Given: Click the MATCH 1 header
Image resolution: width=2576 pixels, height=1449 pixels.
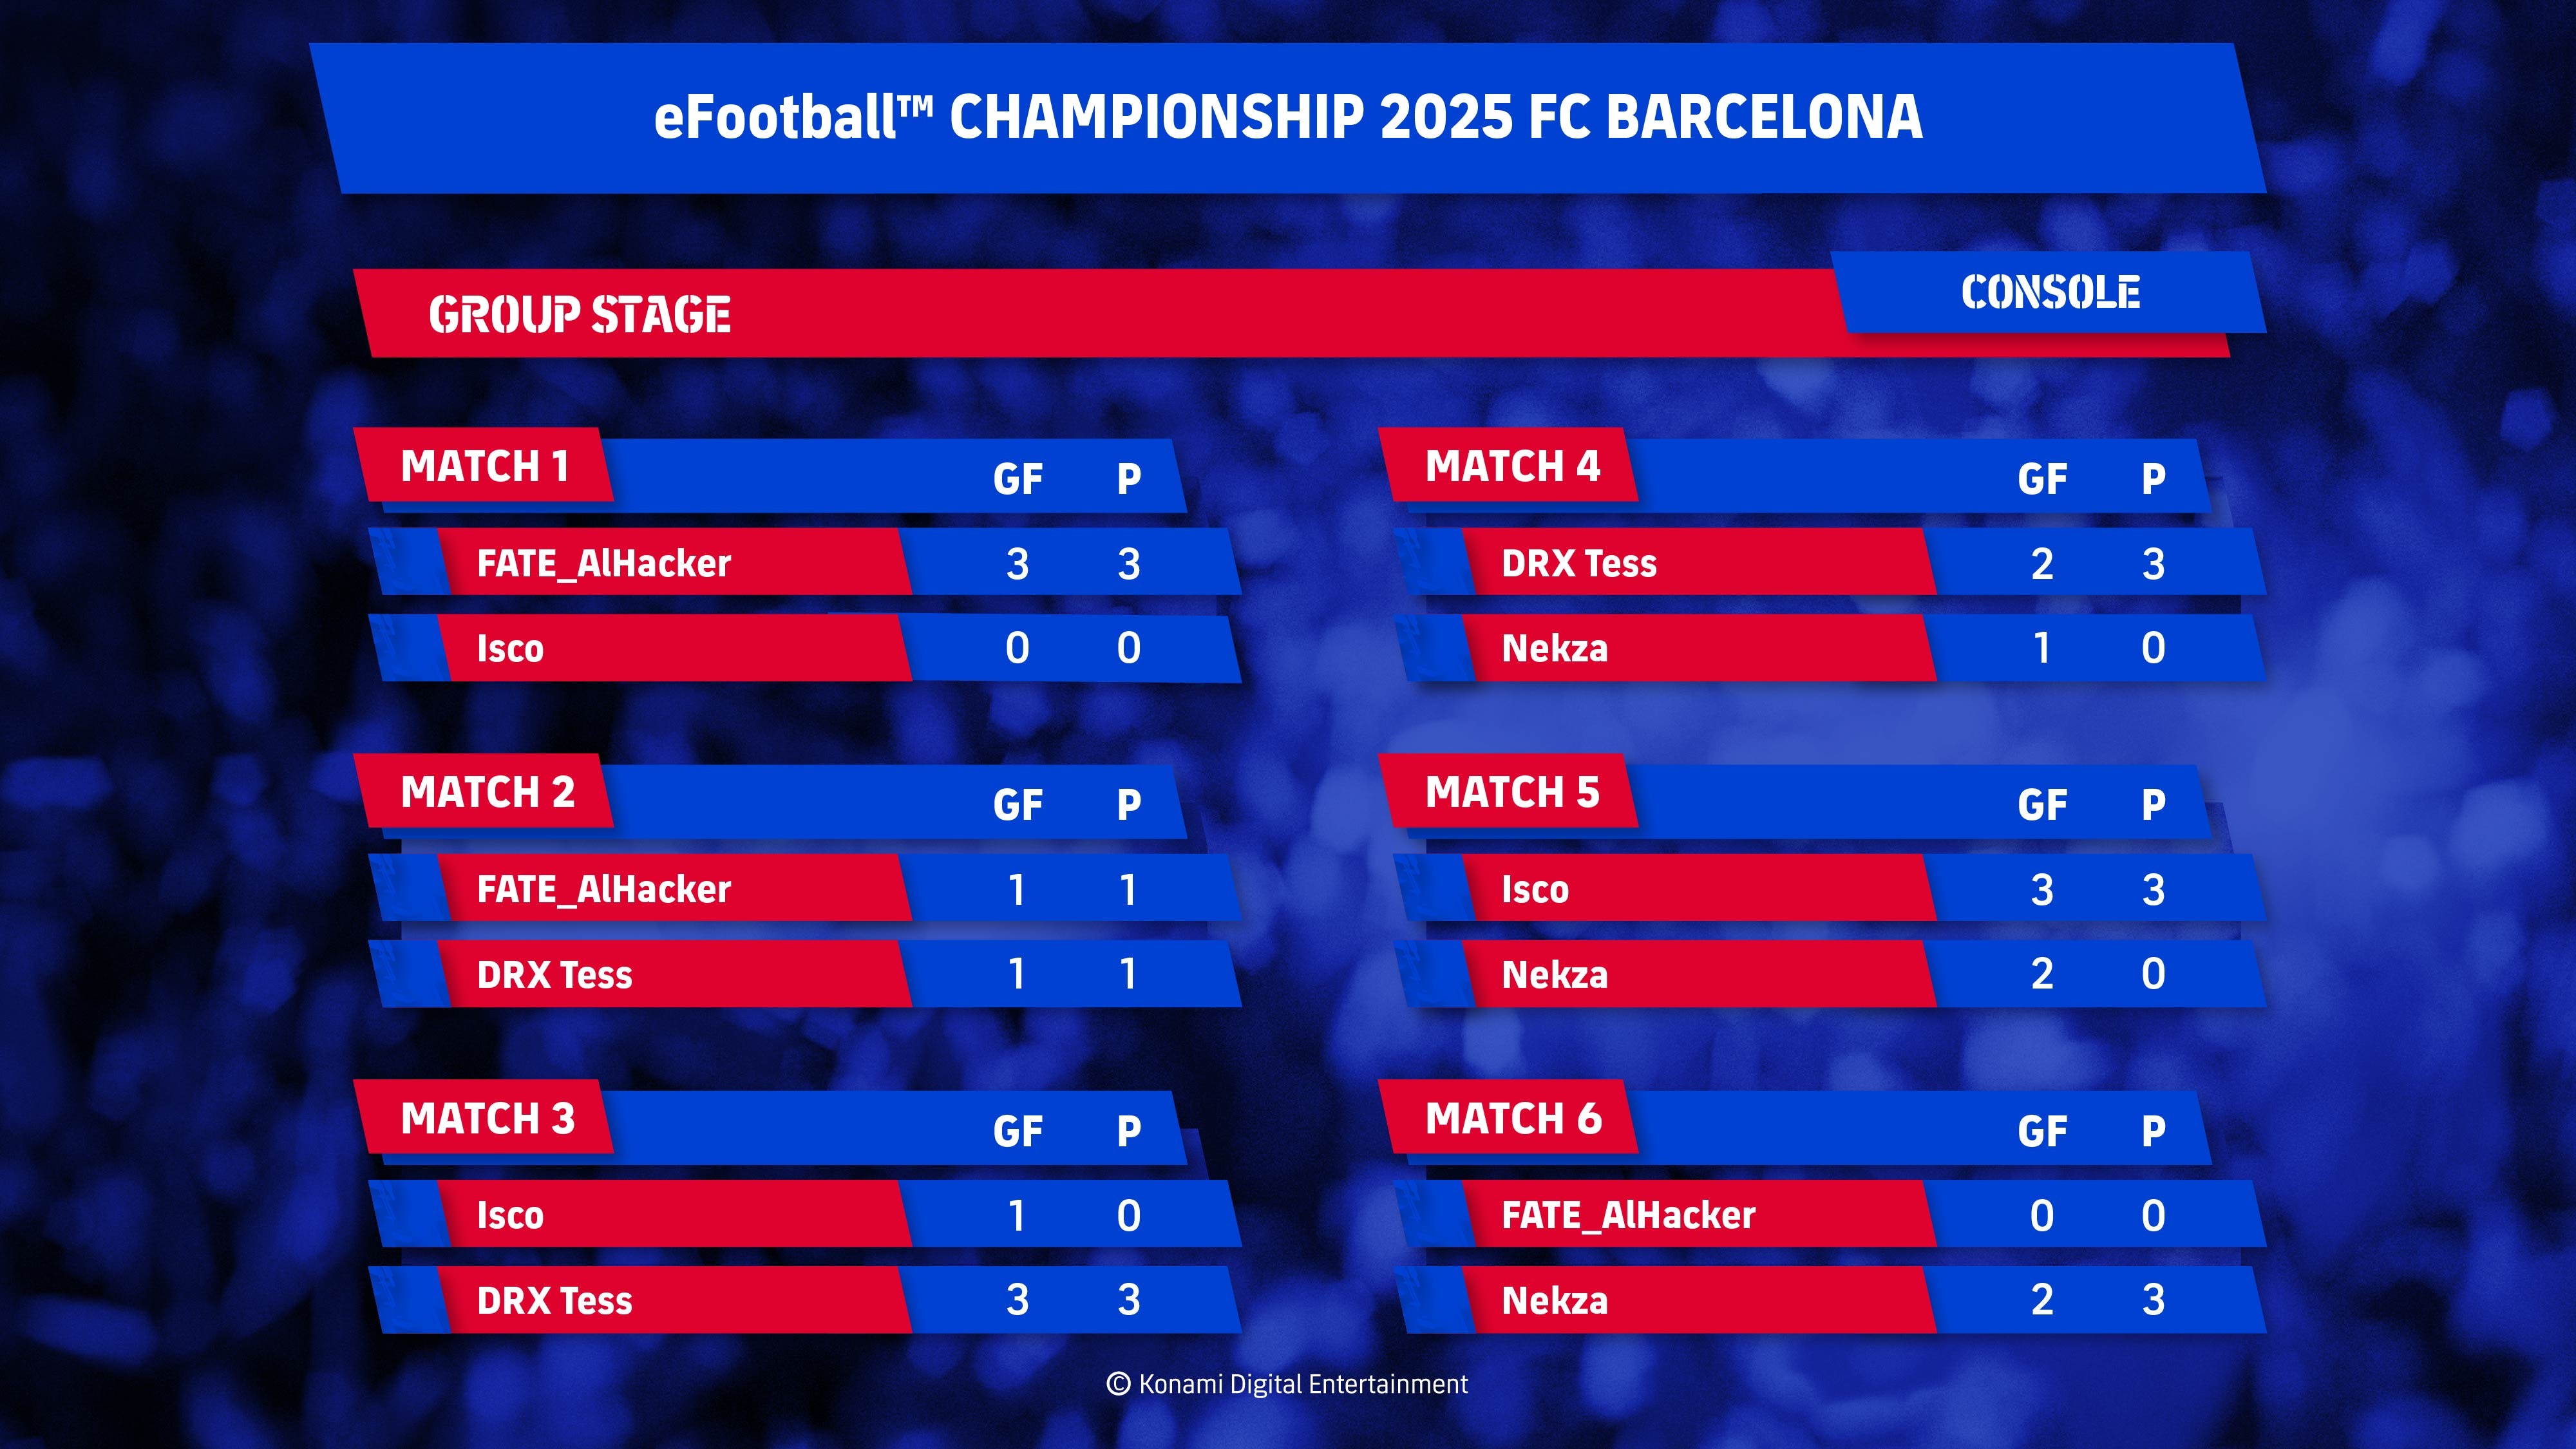Looking at the screenshot, I should click(484, 466).
